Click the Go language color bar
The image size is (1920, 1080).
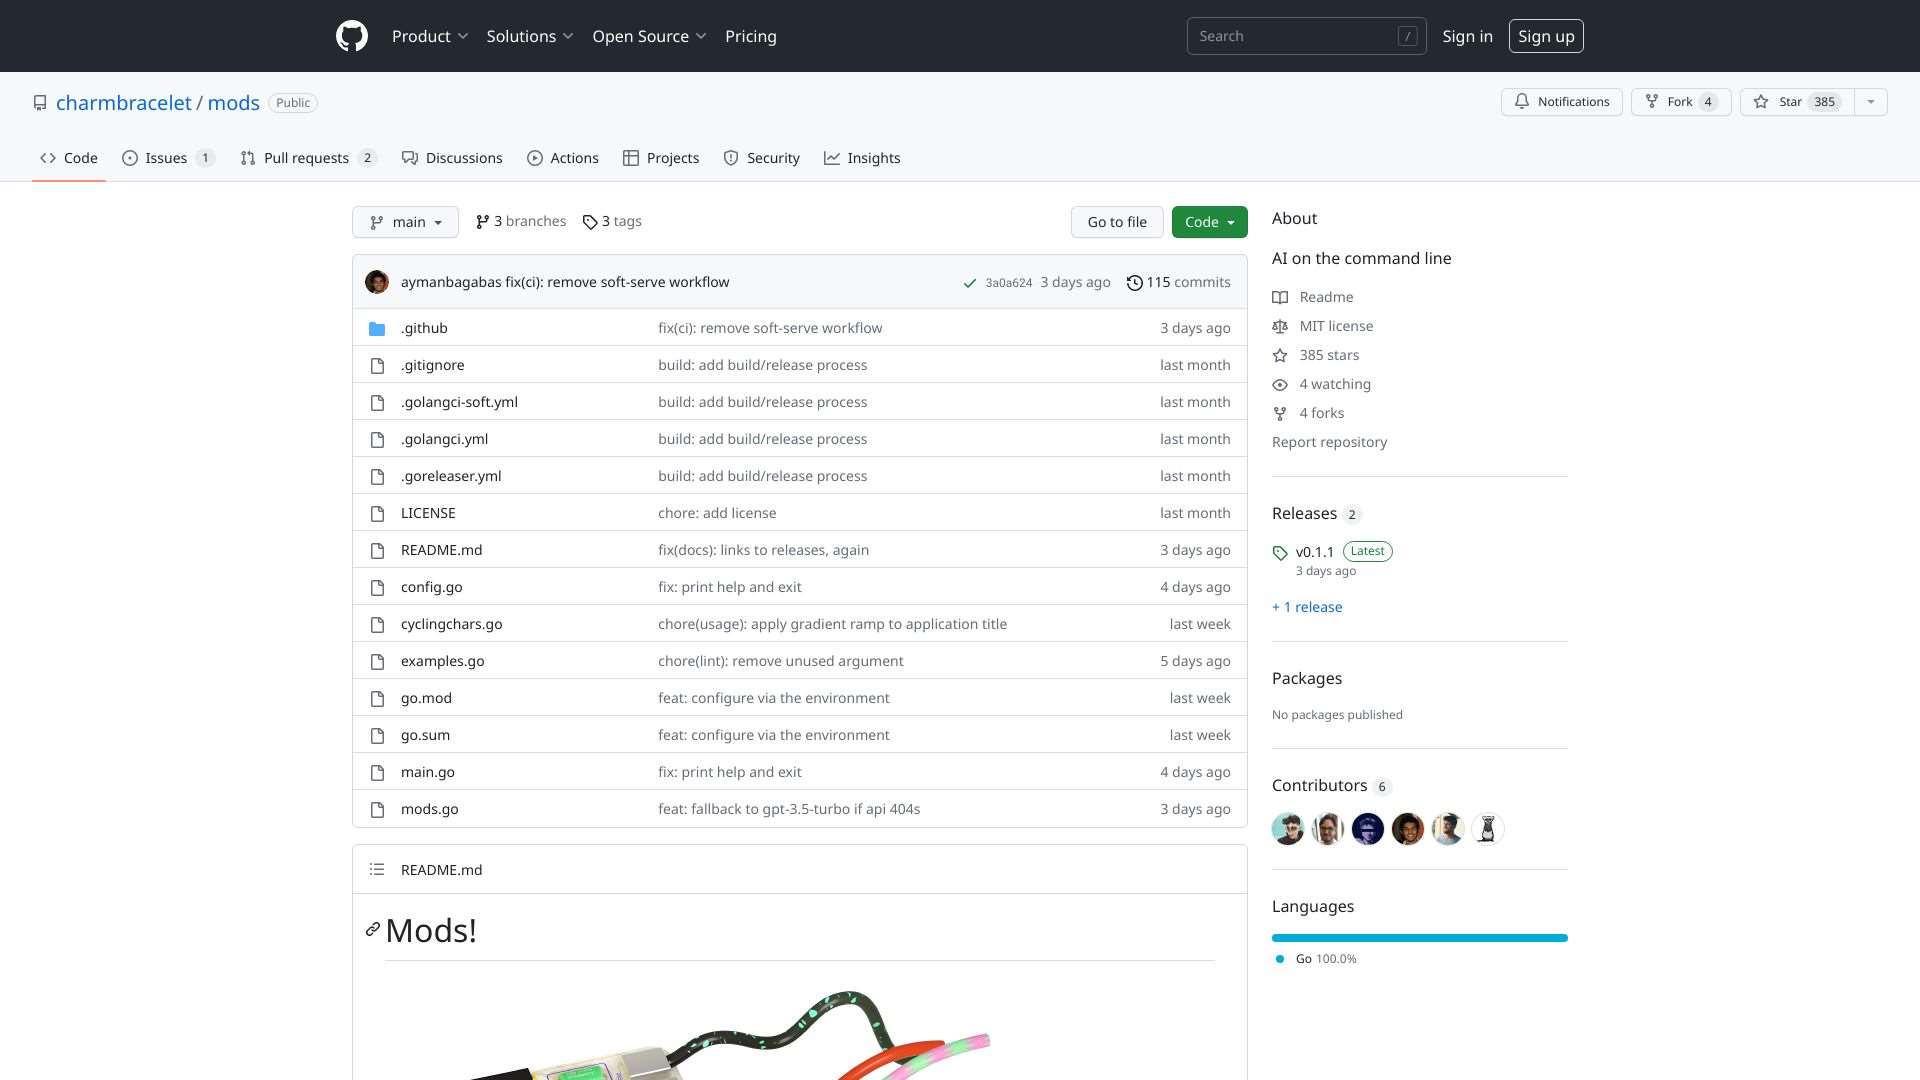coord(1419,938)
